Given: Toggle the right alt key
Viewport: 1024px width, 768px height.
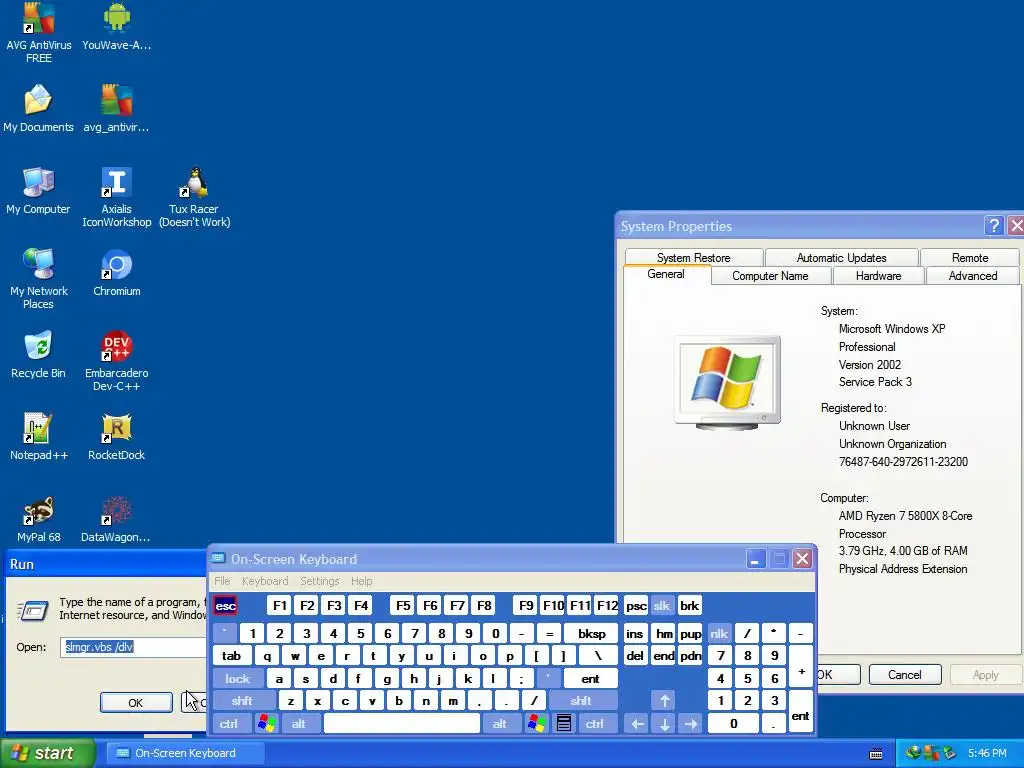Looking at the screenshot, I should point(500,724).
